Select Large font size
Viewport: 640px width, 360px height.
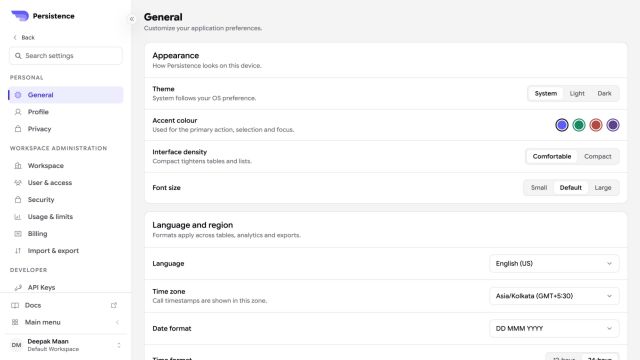click(603, 188)
